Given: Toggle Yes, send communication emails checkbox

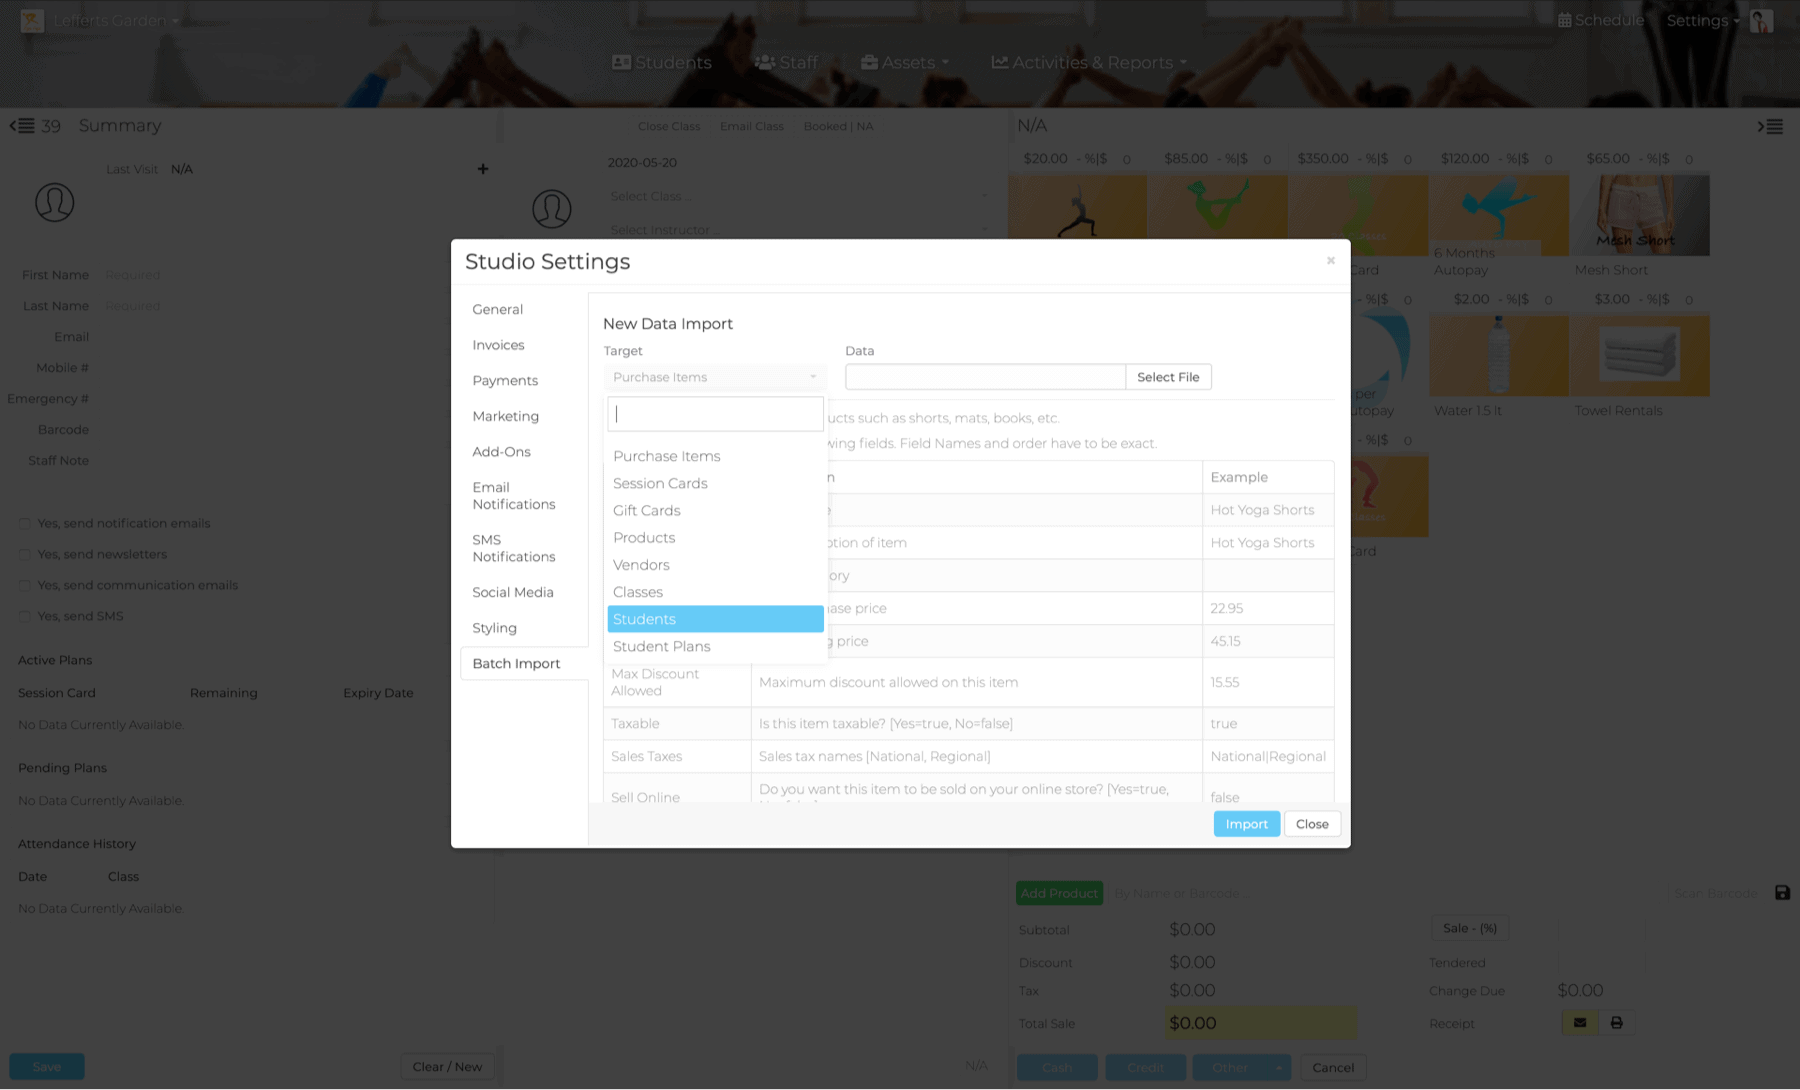Looking at the screenshot, I should [x=24, y=586].
